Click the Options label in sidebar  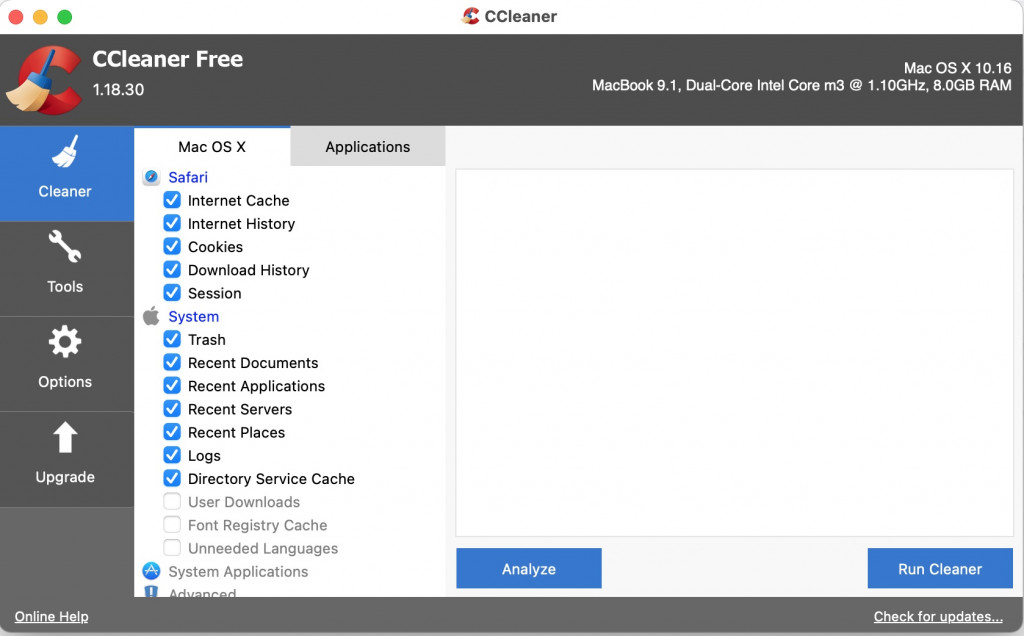click(x=65, y=382)
